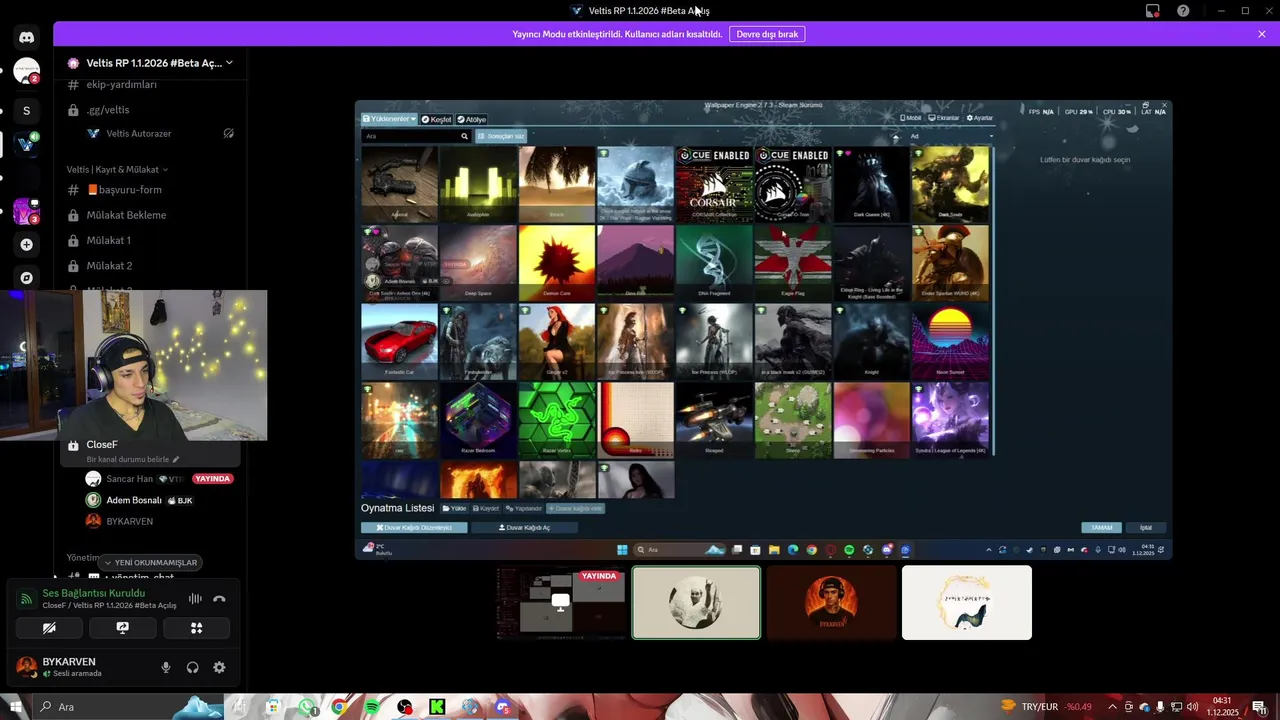Confirm with the TAMAM button
The image size is (1280, 720).
coord(1101,527)
